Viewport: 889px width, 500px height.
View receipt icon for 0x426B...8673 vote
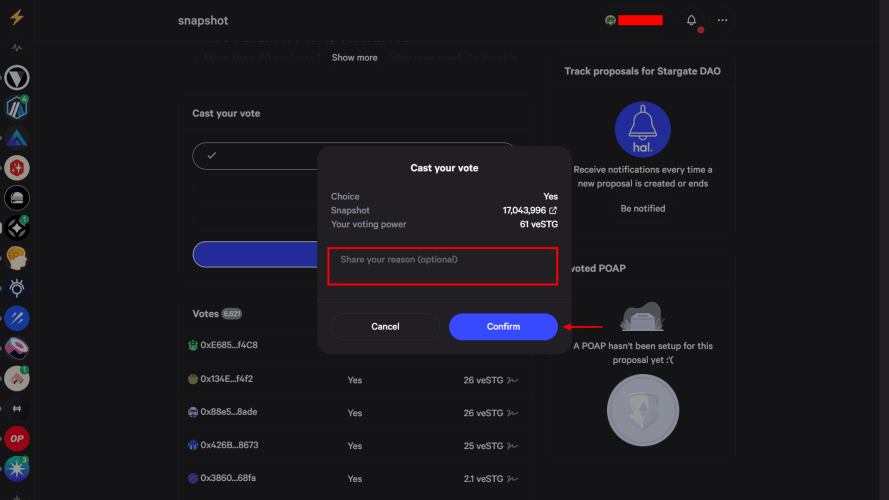point(513,446)
